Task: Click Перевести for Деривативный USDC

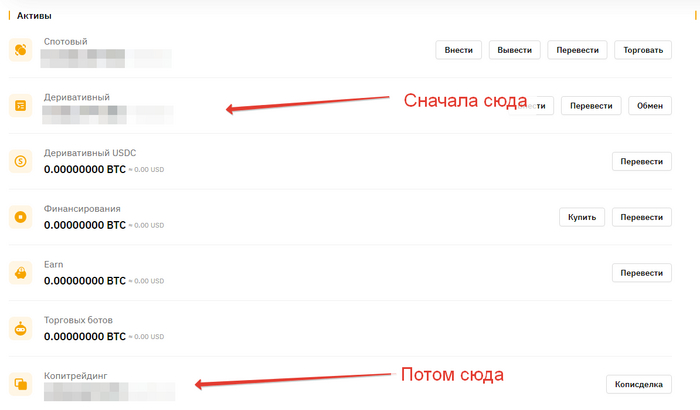Action: (x=642, y=161)
